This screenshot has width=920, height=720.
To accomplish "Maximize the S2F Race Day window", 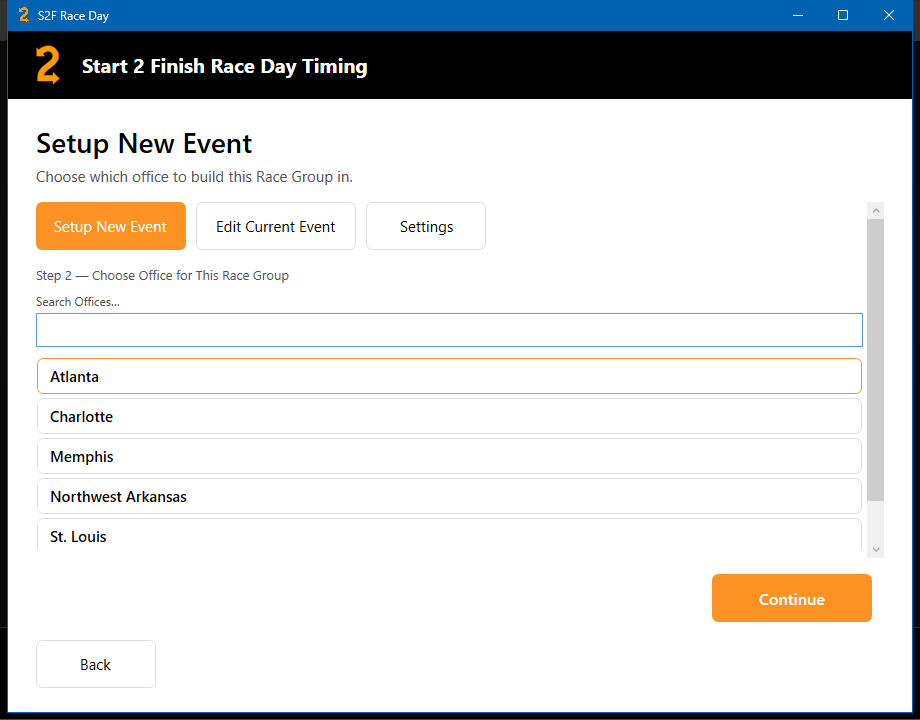I will (x=843, y=15).
